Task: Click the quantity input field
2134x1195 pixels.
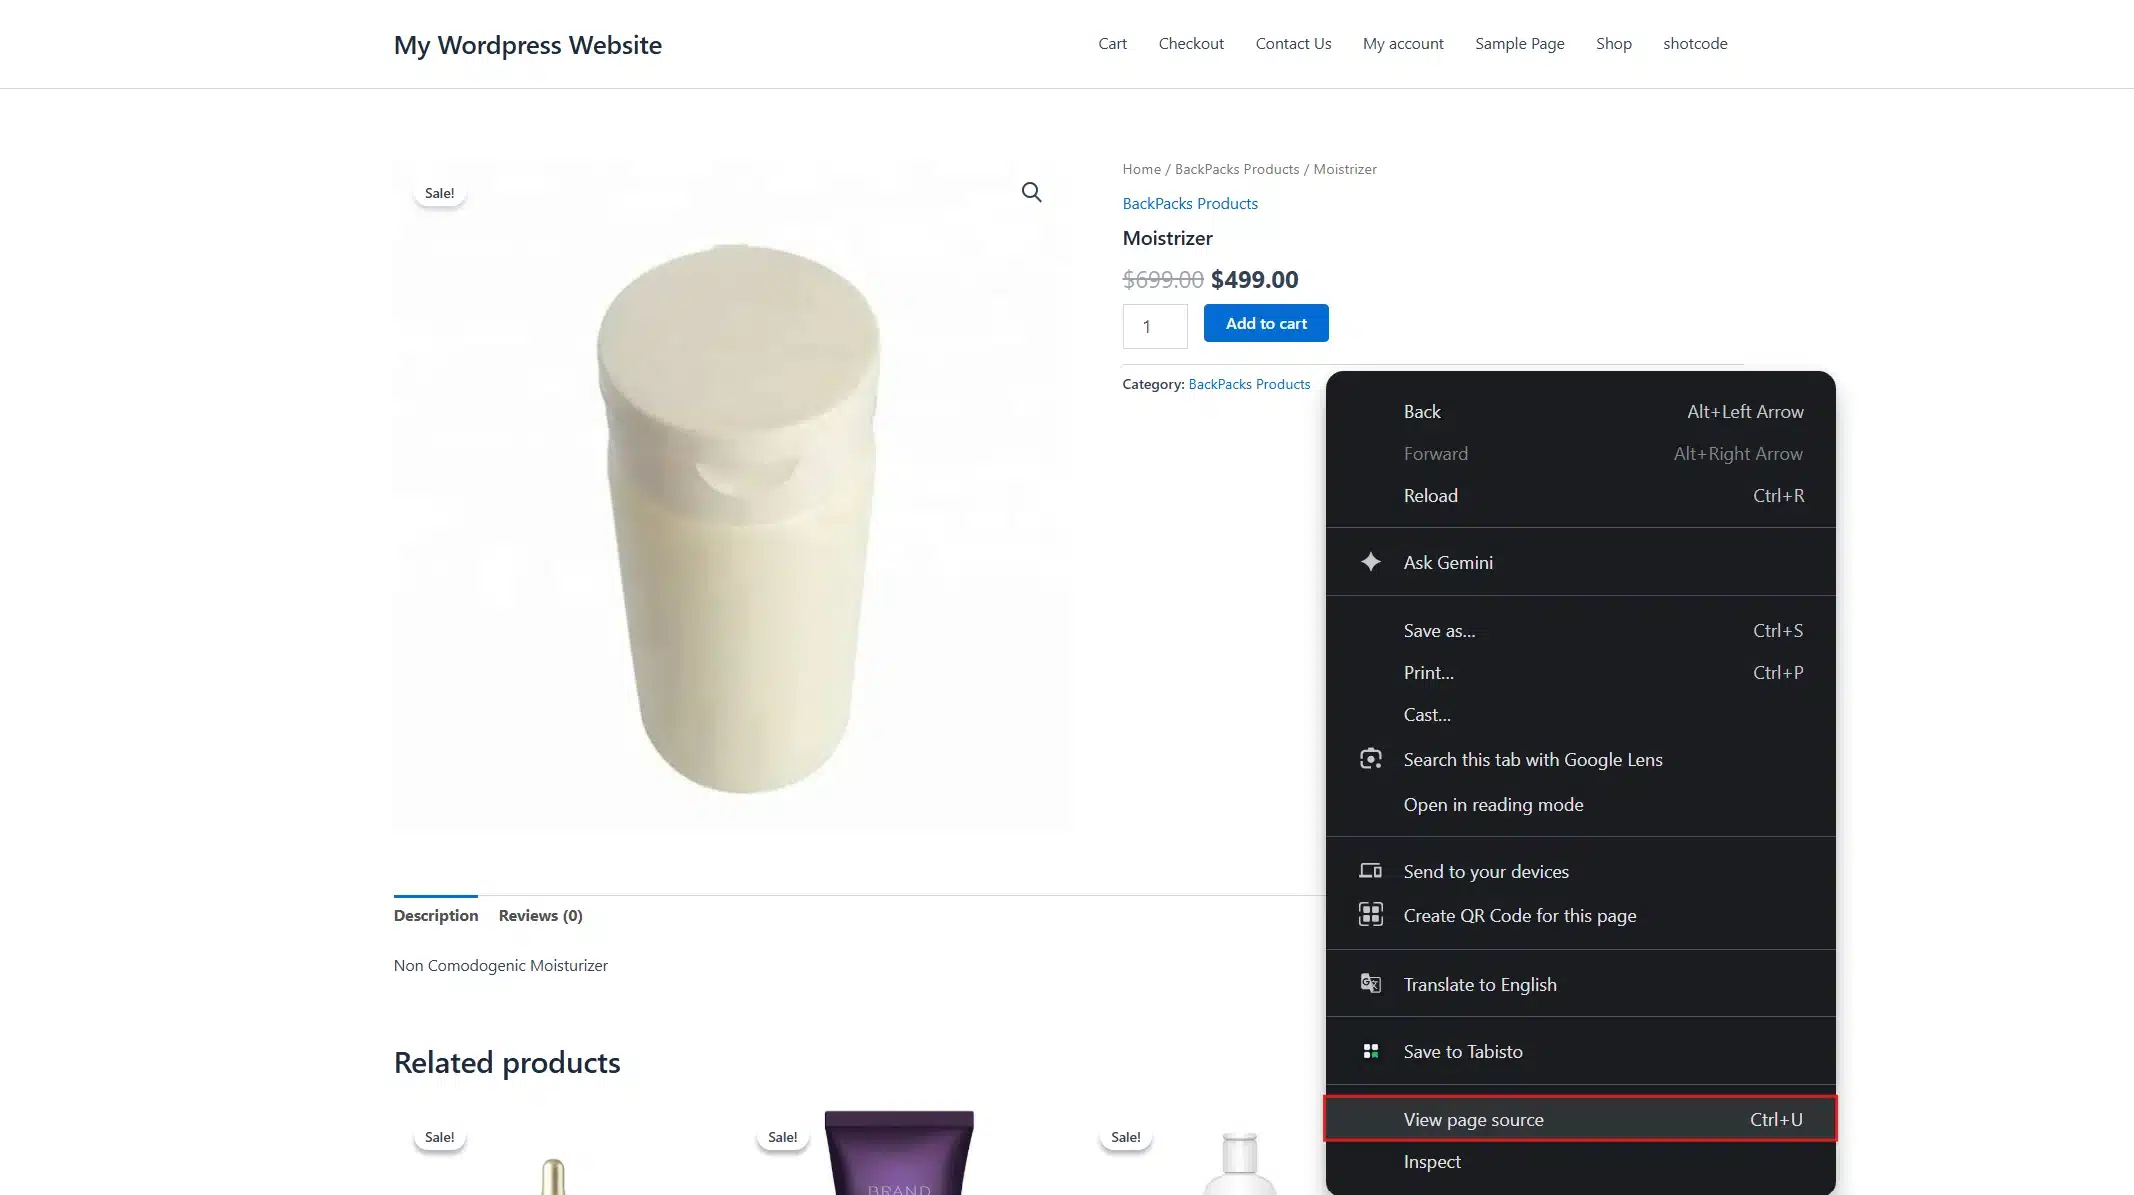Action: click(1155, 326)
